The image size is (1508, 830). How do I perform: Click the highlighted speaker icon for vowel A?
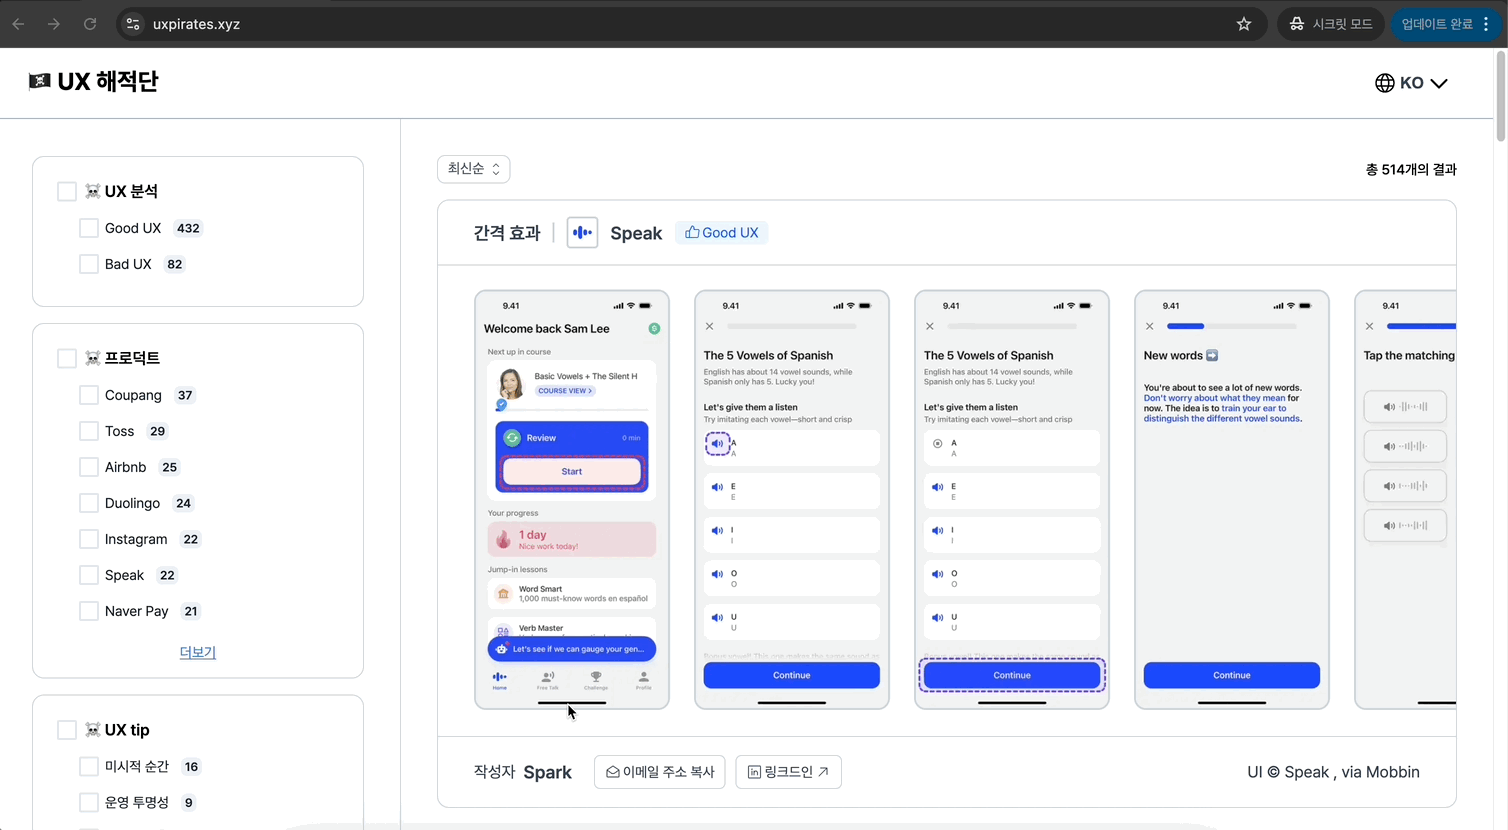(717, 443)
